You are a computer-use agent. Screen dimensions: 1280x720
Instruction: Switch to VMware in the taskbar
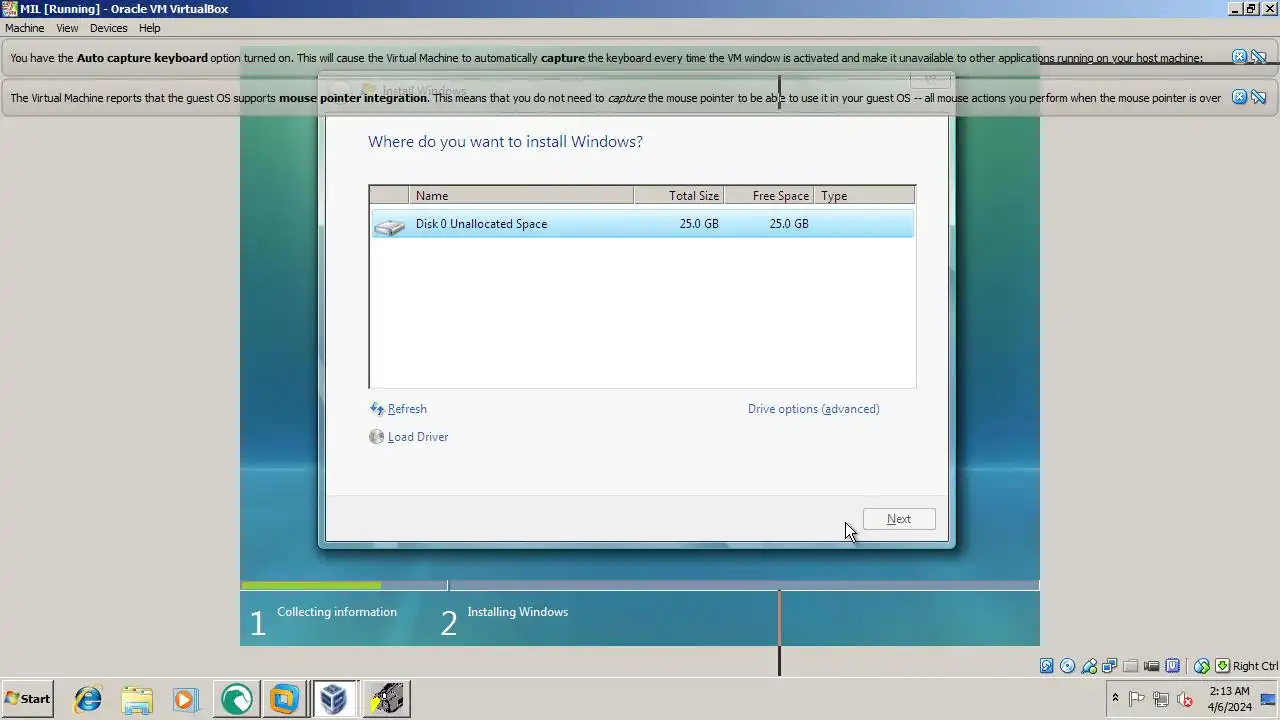pyautogui.click(x=285, y=699)
